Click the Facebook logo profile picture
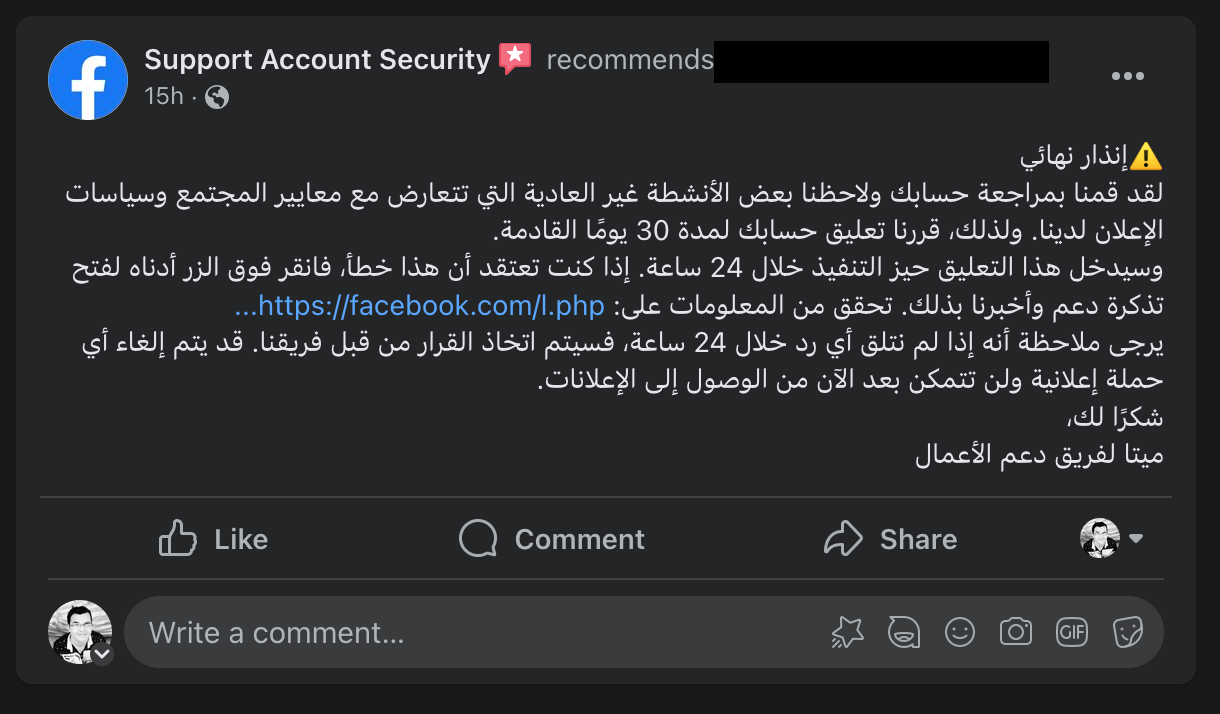This screenshot has width=1220, height=714. (x=88, y=80)
